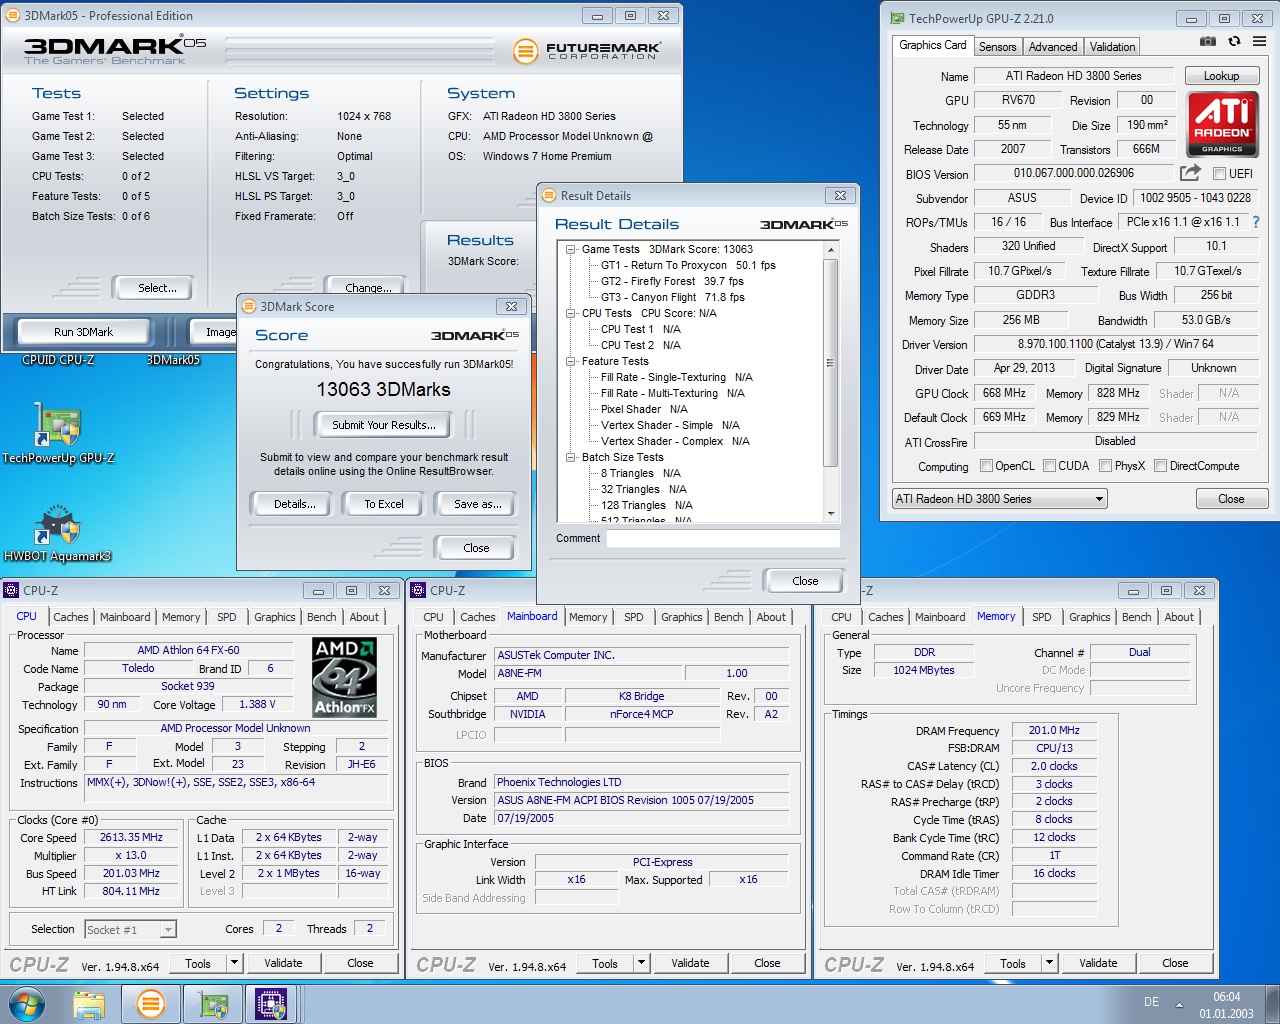Switch to the Advanced tab in GPU-Z
The image size is (1280, 1024).
pyautogui.click(x=1053, y=47)
